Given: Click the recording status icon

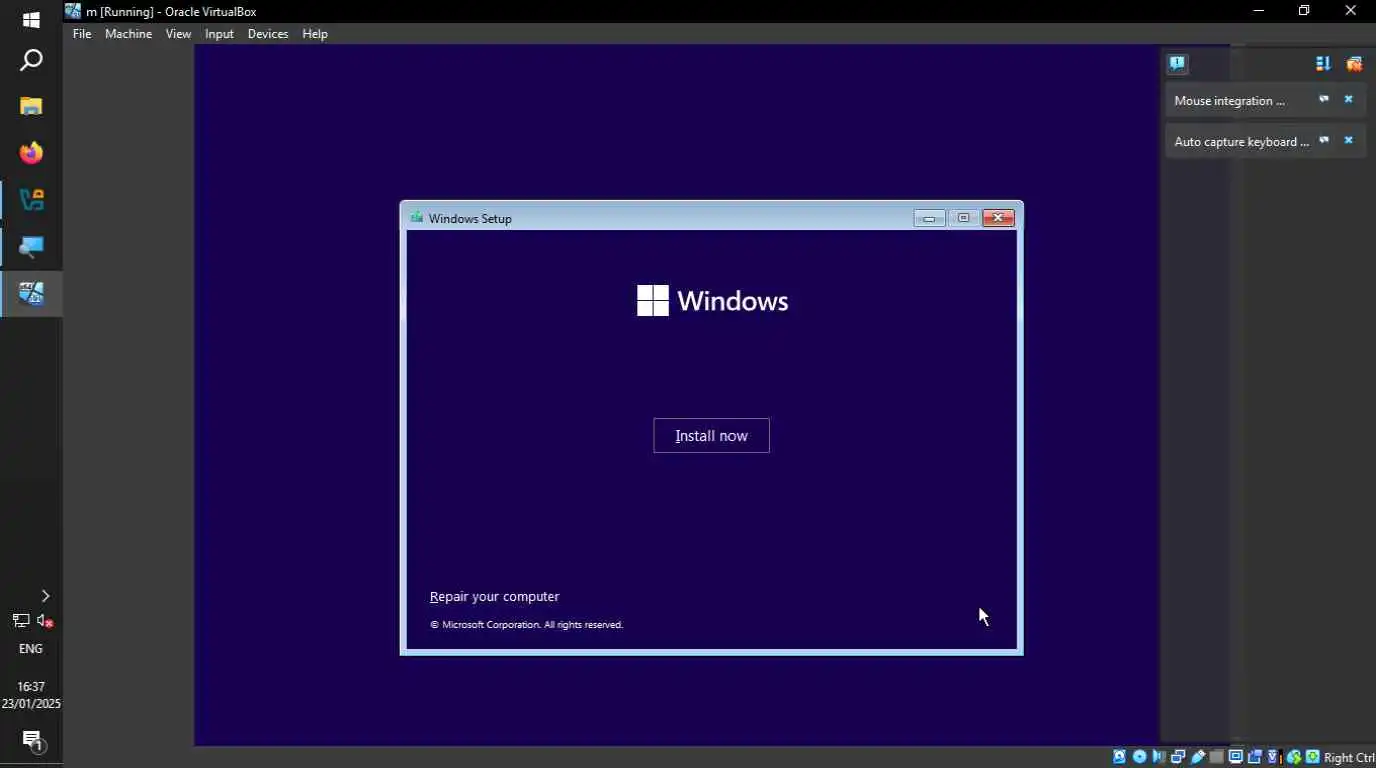Looking at the screenshot, I should click(x=1254, y=757).
